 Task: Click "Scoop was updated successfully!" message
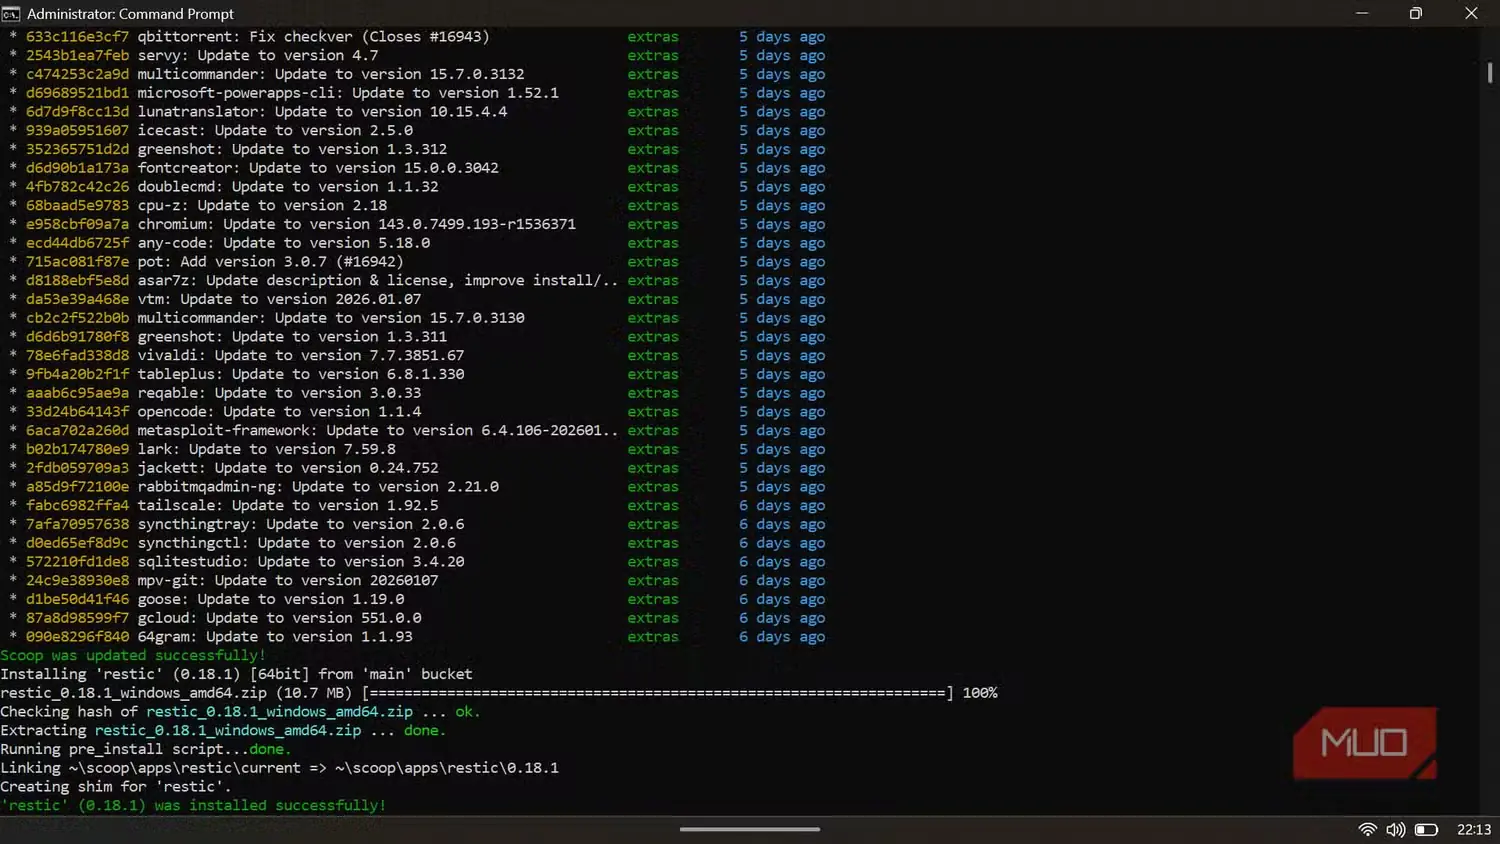pos(133,656)
